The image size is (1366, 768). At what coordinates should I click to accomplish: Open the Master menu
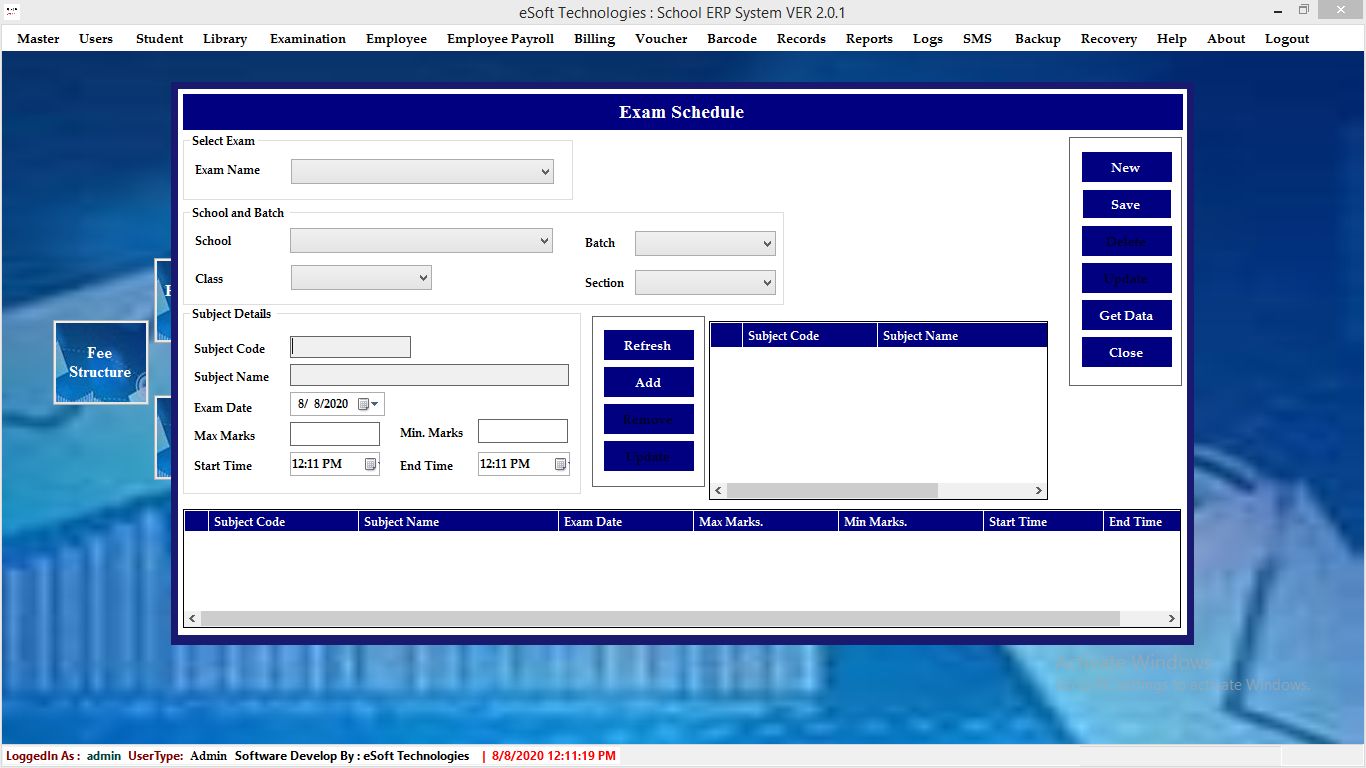[x=38, y=39]
